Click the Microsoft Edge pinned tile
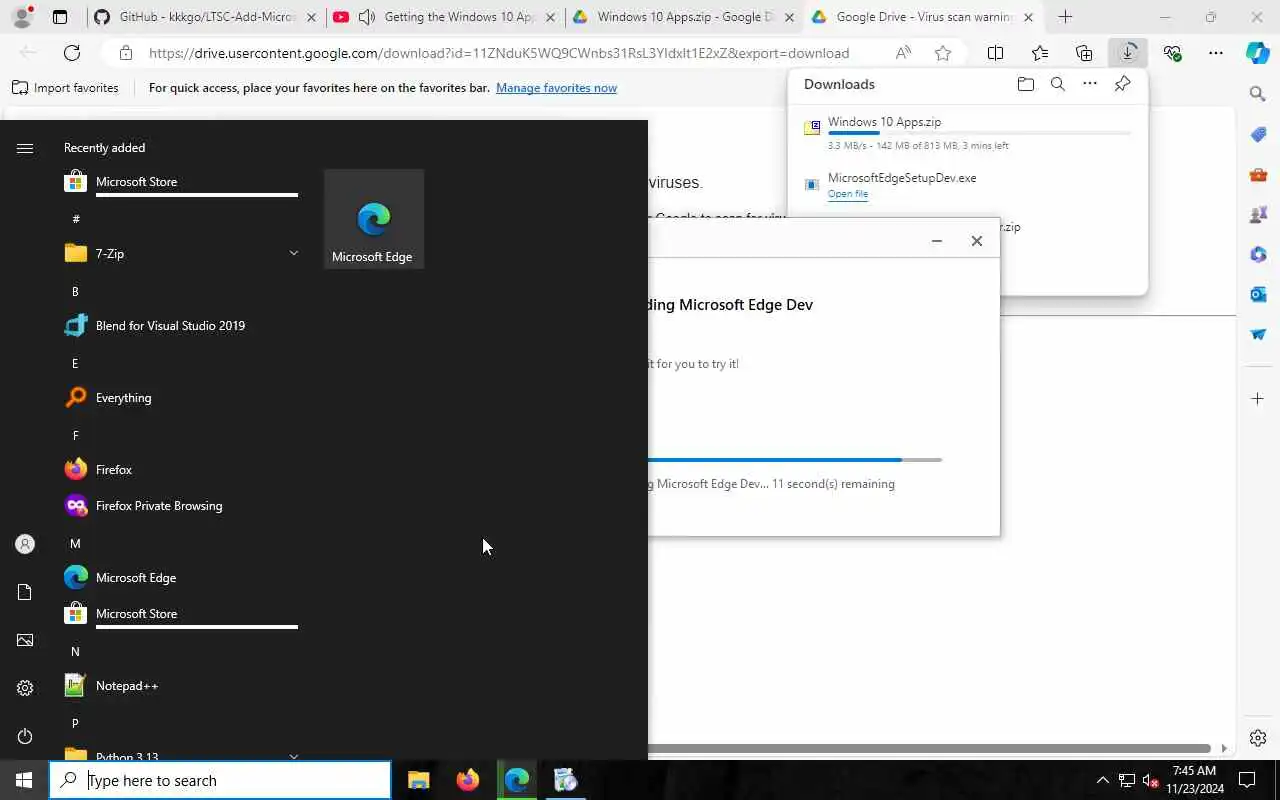 click(x=374, y=219)
